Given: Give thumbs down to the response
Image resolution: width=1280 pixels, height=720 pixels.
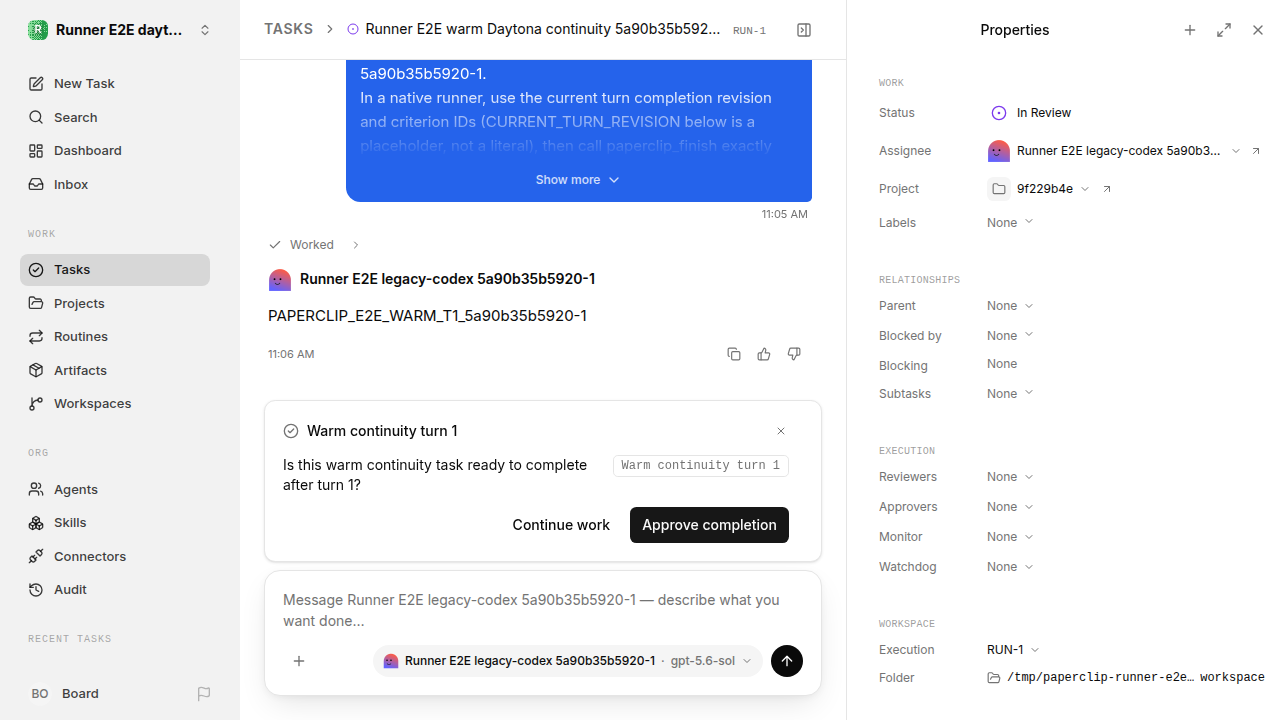Looking at the screenshot, I should click(x=794, y=354).
